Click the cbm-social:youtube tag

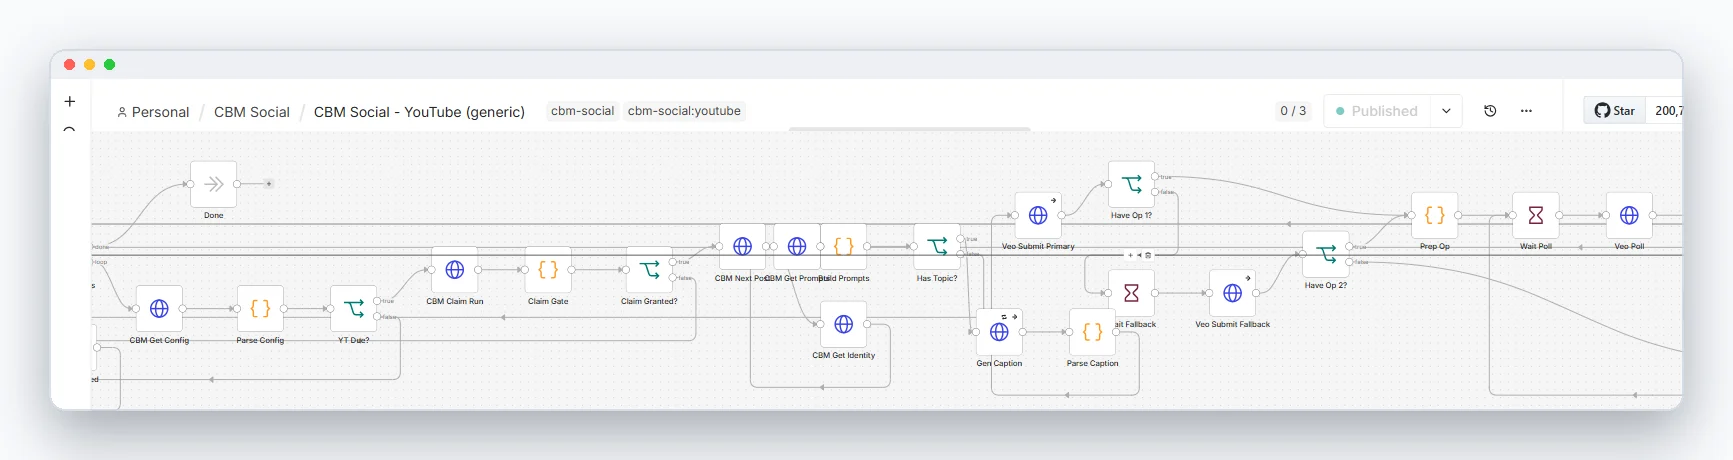[x=684, y=111]
